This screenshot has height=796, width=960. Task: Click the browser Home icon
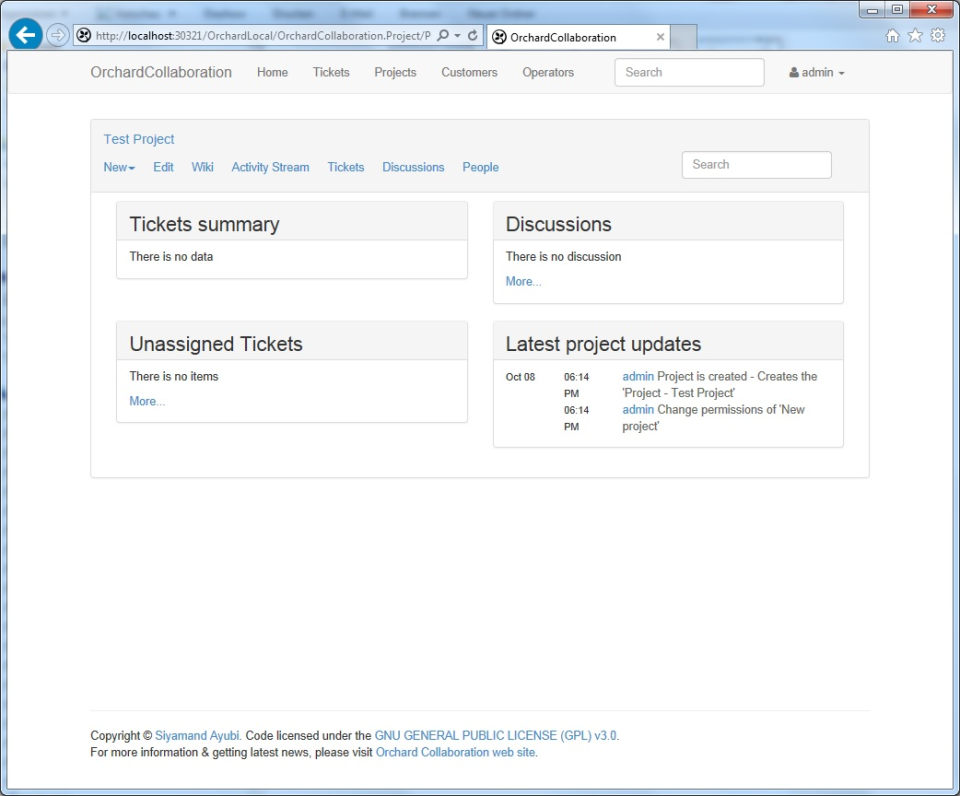coord(893,36)
